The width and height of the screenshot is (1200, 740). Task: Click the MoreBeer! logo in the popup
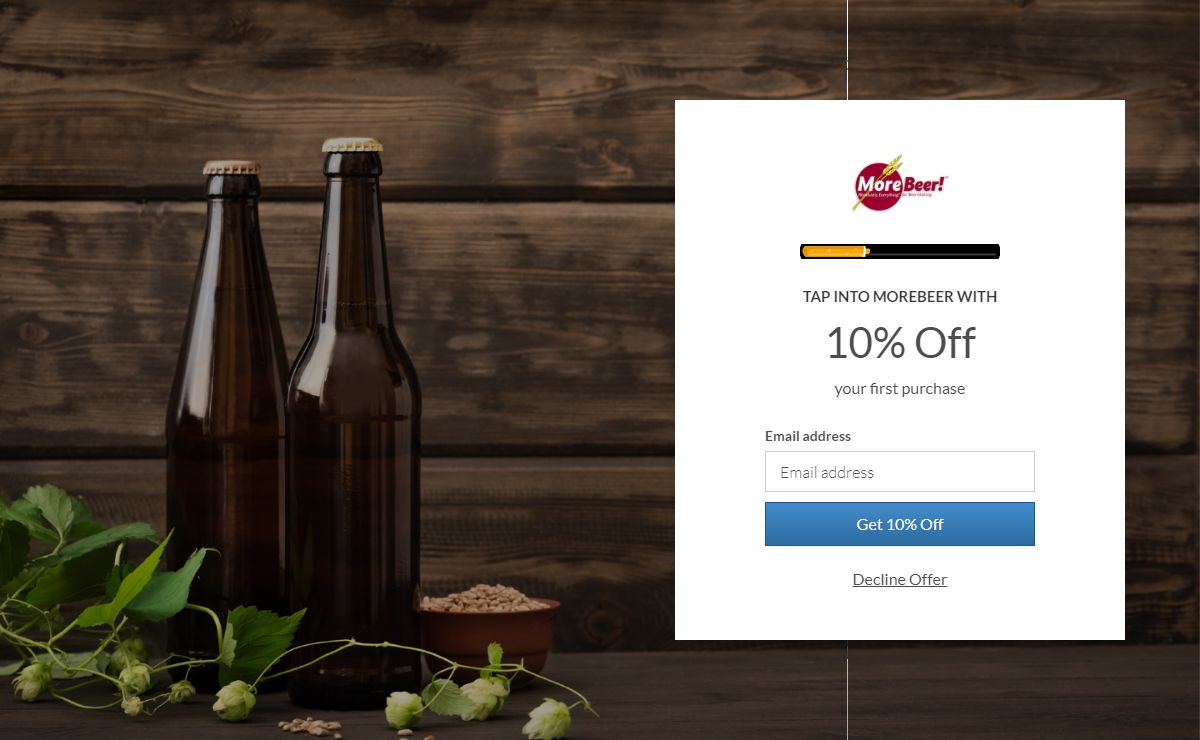tap(900, 183)
